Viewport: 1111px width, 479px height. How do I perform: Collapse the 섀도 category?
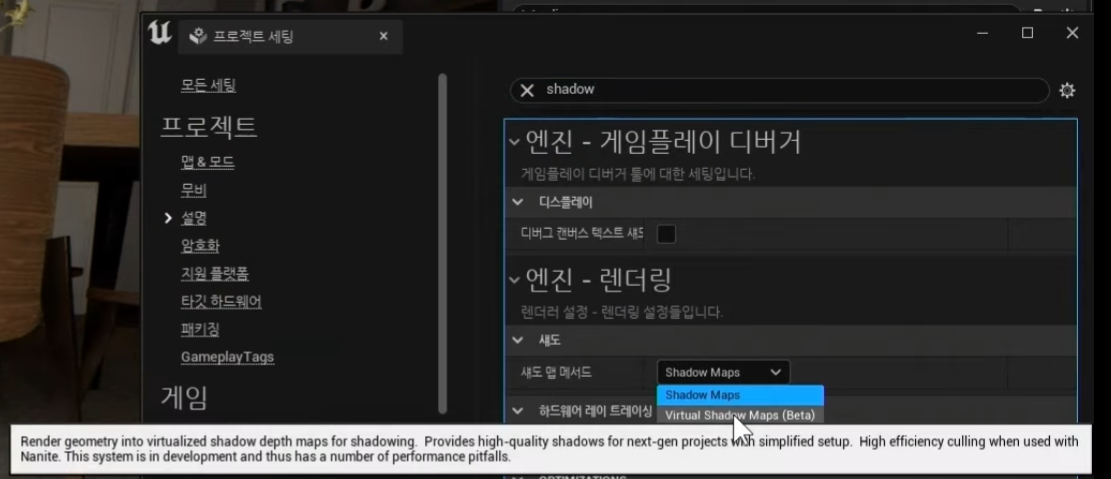(x=518, y=340)
